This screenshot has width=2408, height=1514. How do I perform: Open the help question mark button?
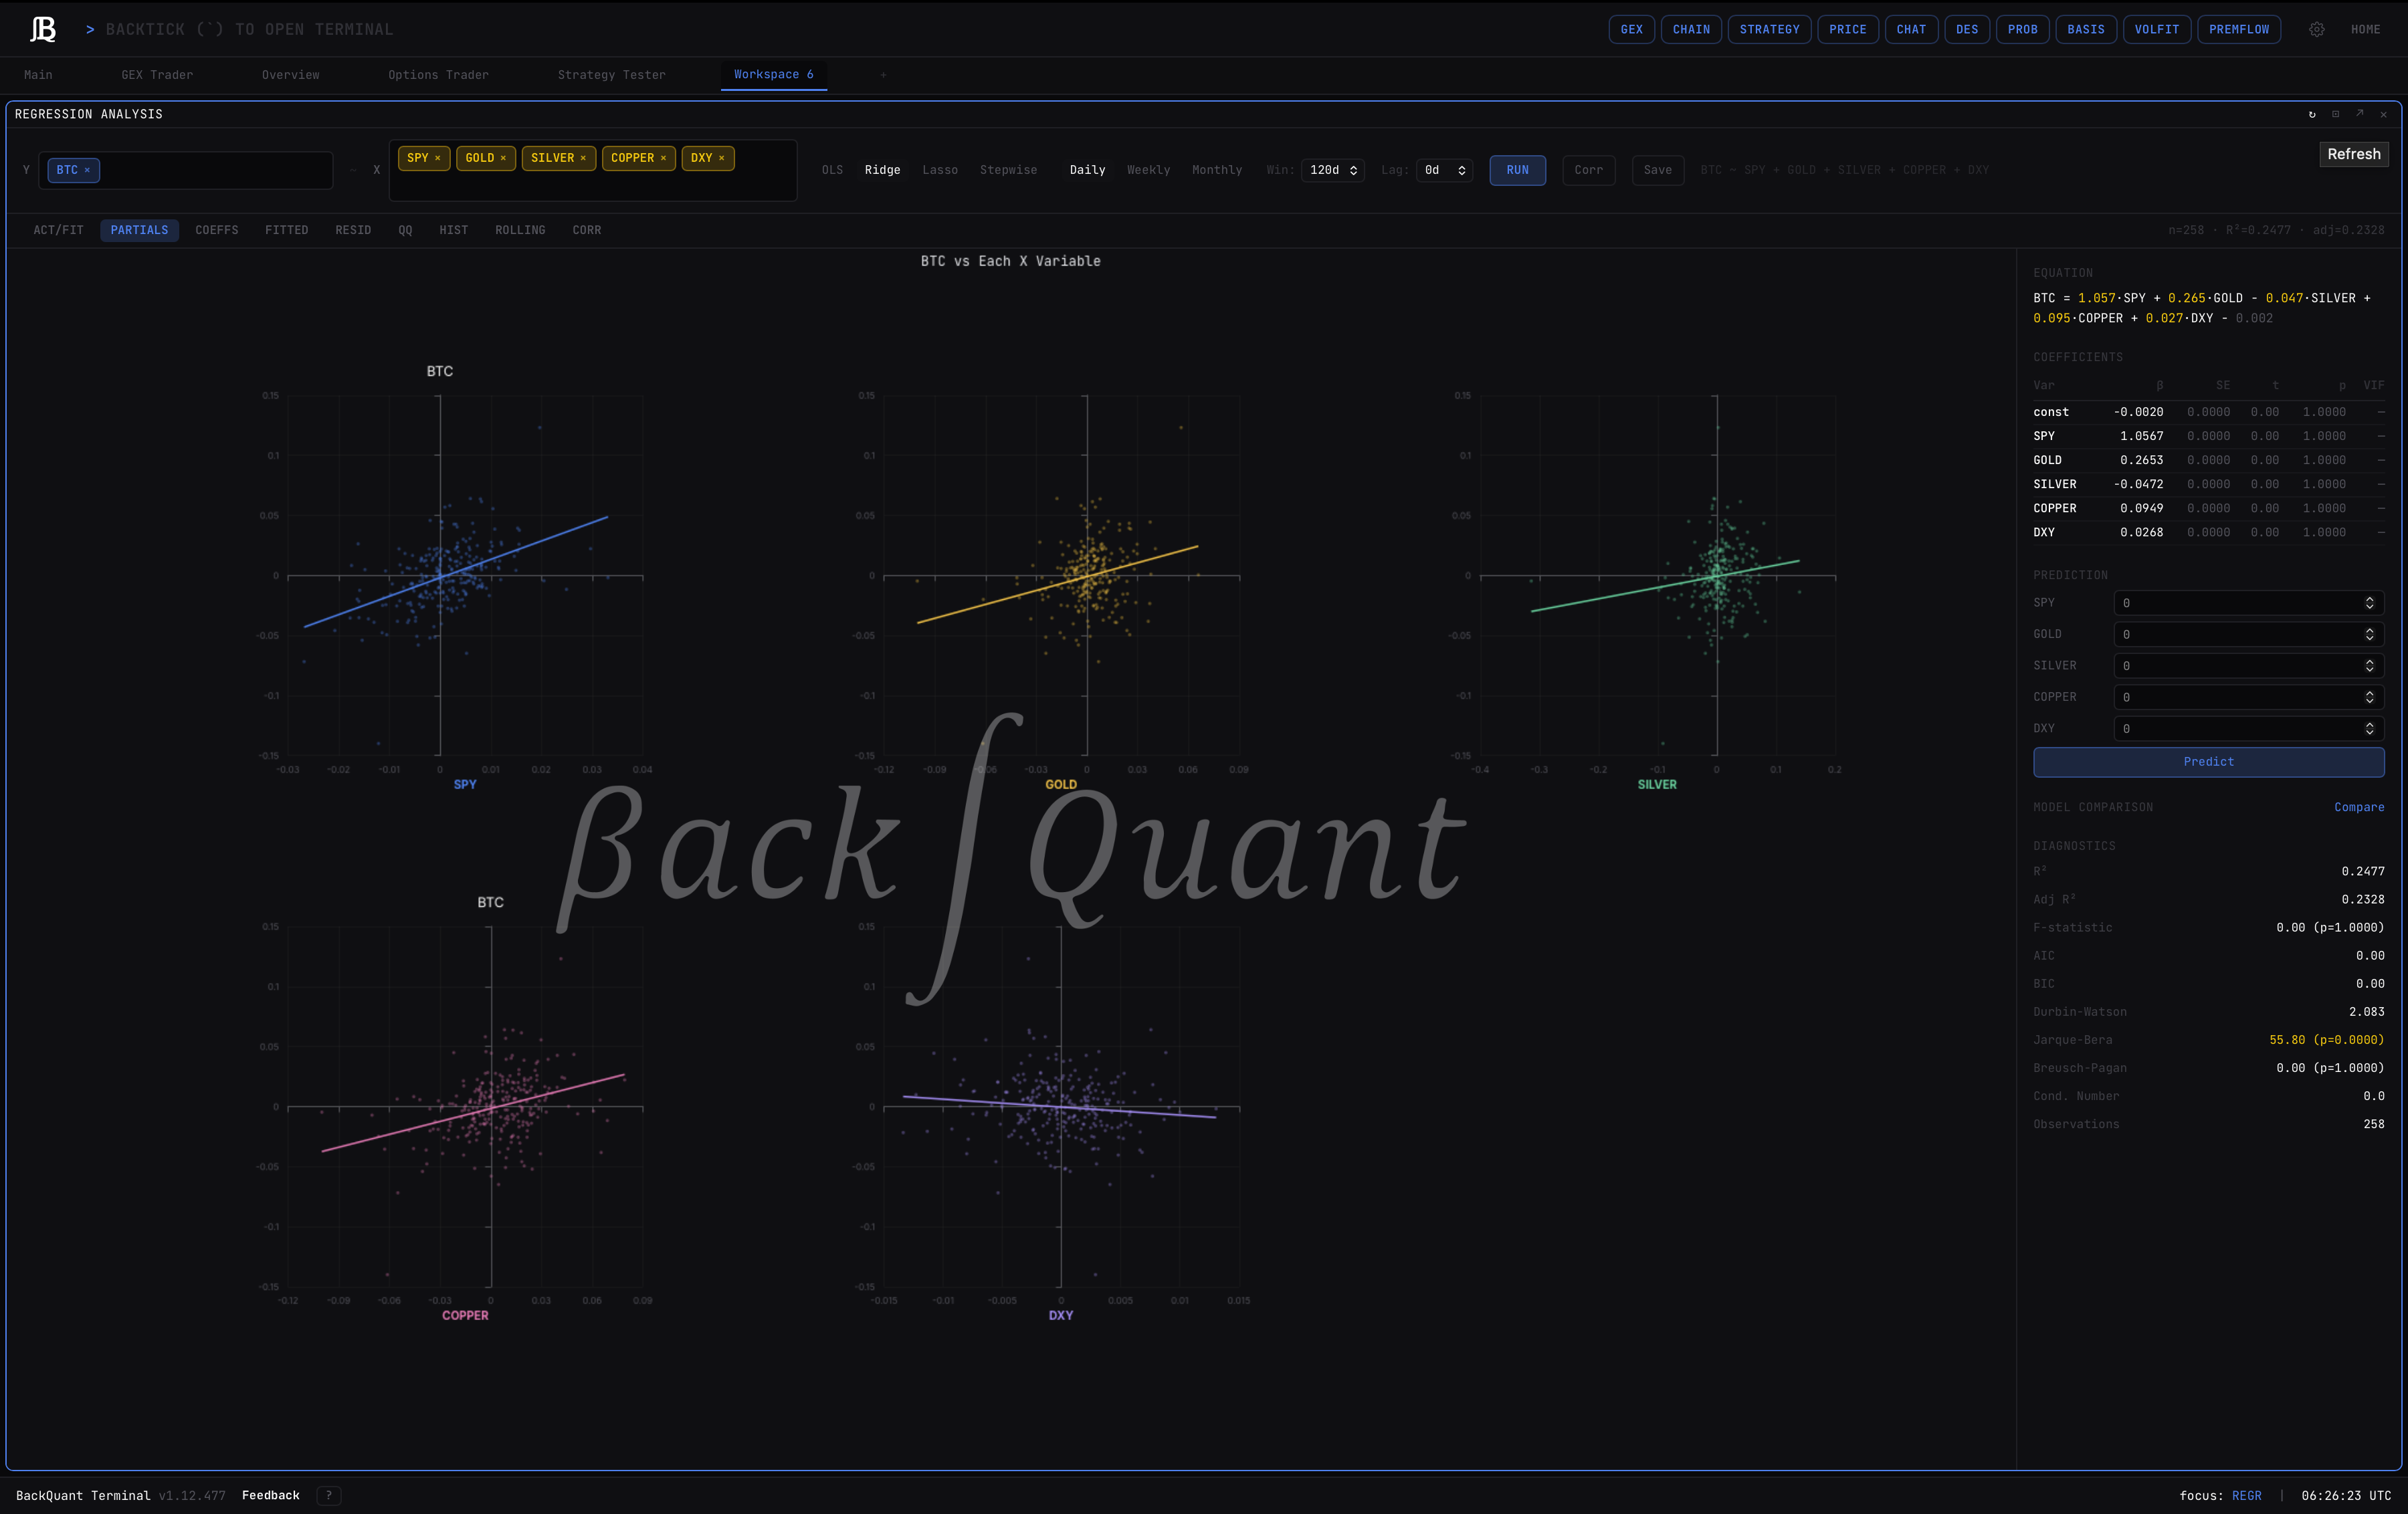[329, 1496]
